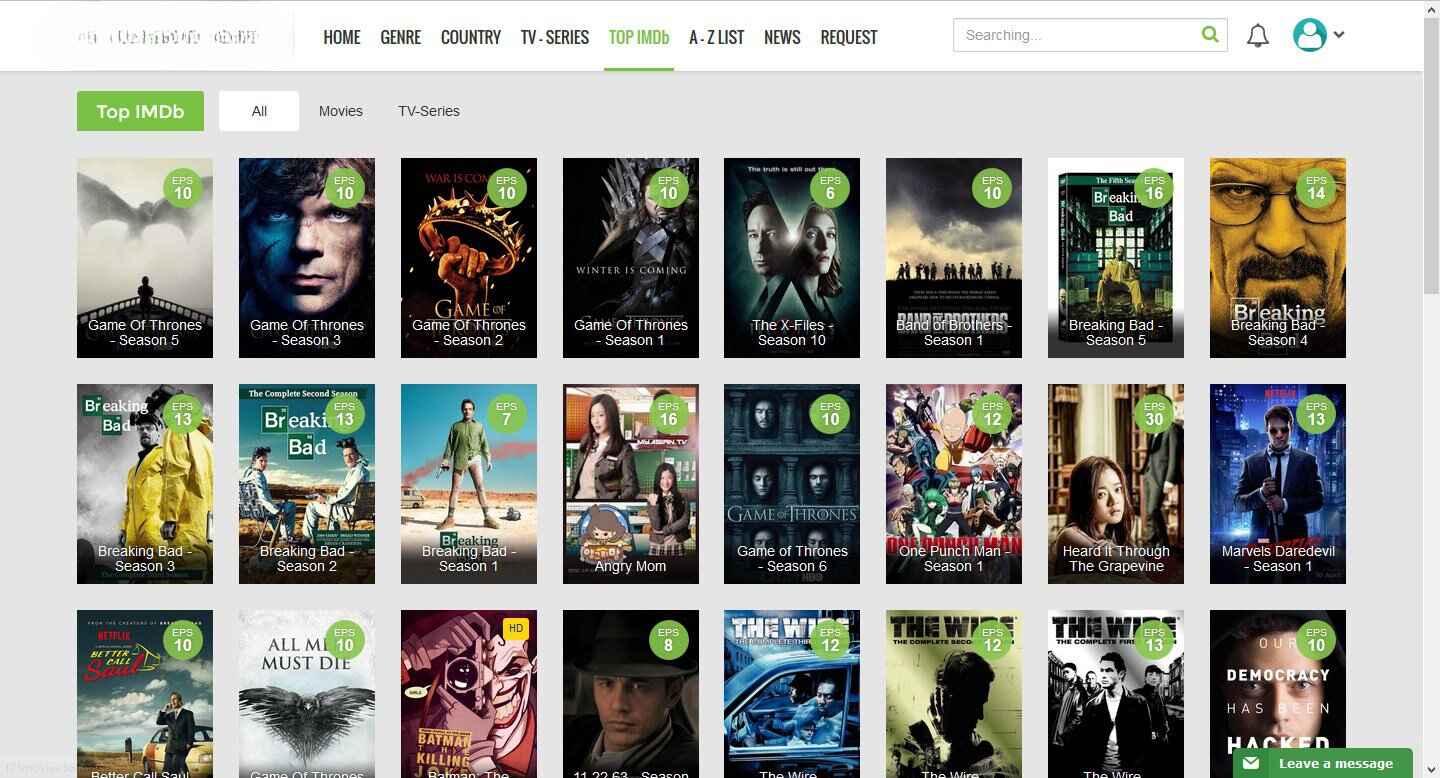
Task: Open the A - Z LIST page
Action: [x=717, y=37]
